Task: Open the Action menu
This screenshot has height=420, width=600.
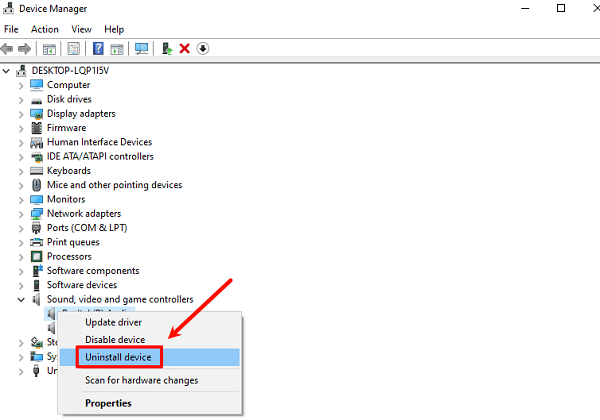Action: coord(45,29)
